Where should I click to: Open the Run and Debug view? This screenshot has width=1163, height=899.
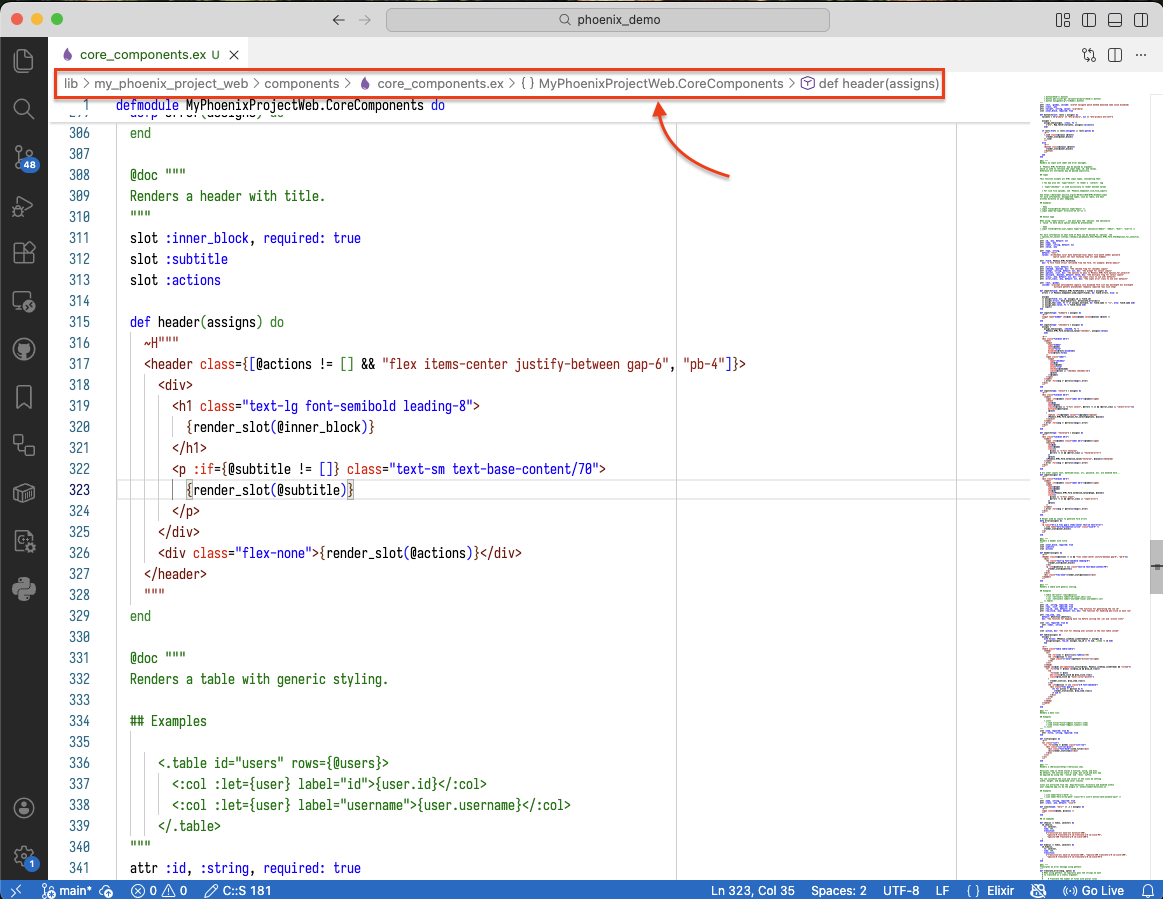point(23,206)
